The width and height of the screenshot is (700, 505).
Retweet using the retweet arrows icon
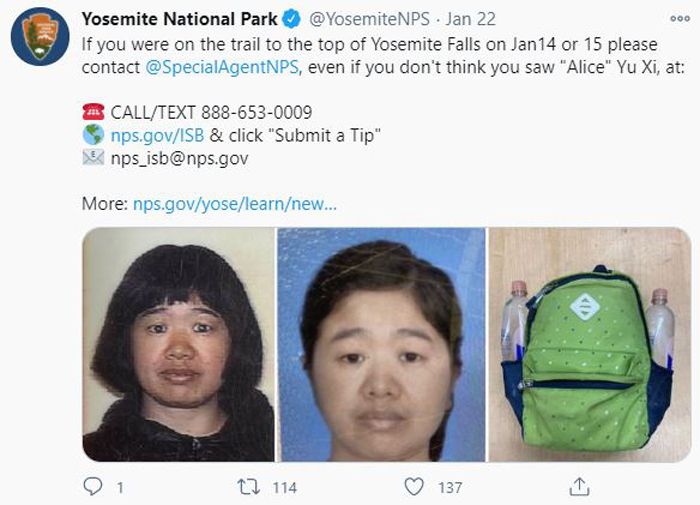click(x=248, y=487)
